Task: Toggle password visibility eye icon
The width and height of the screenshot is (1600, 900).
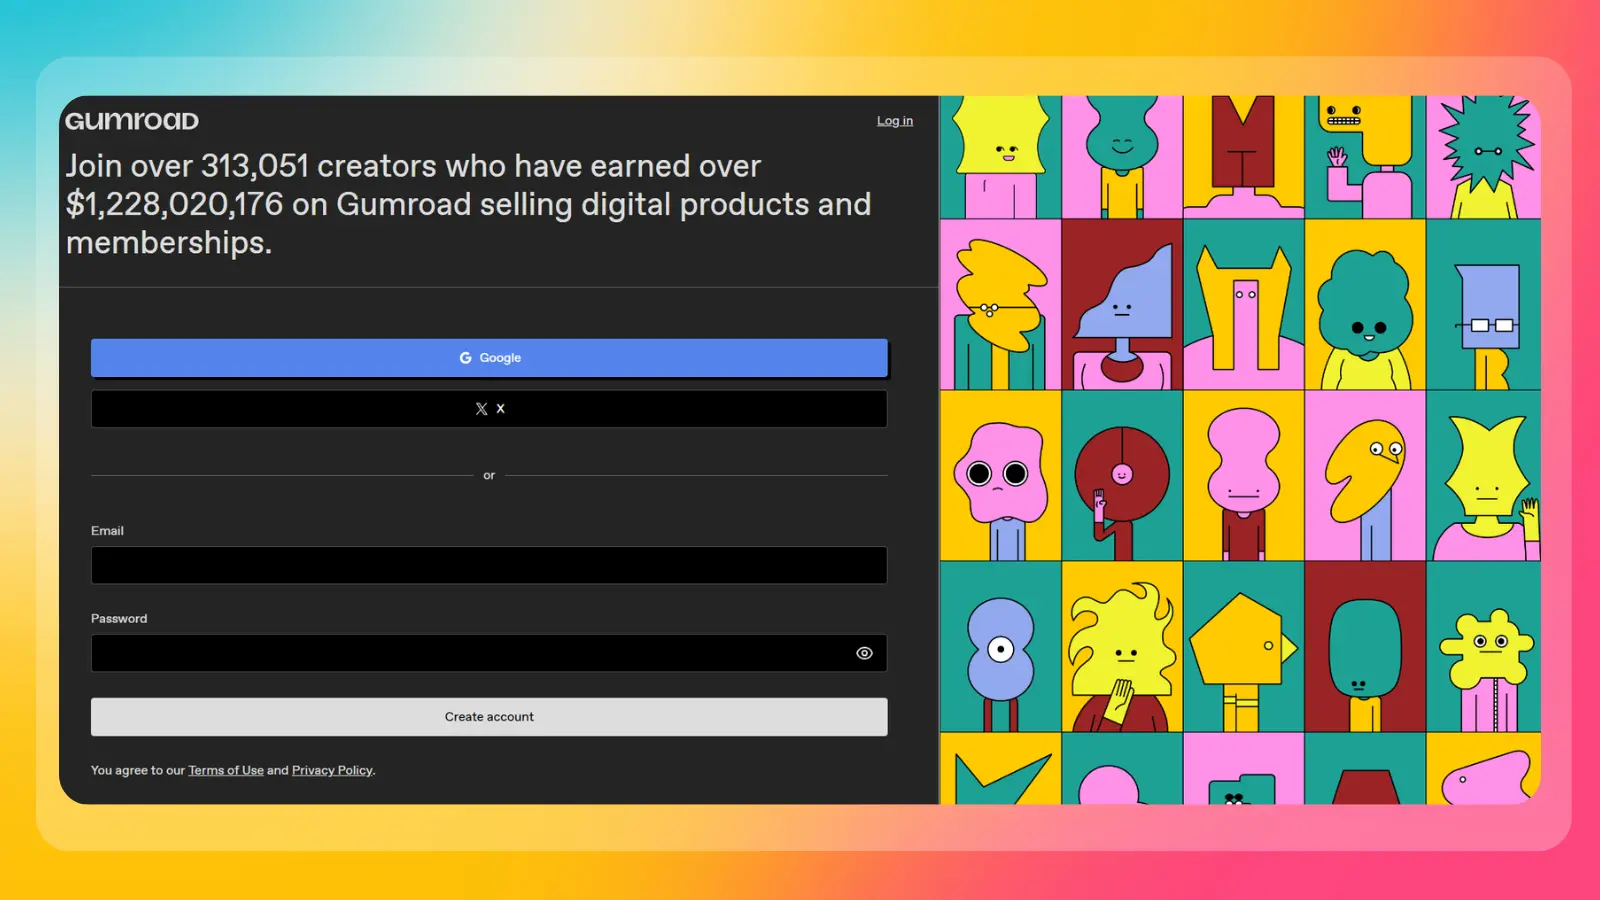Action: tap(865, 653)
